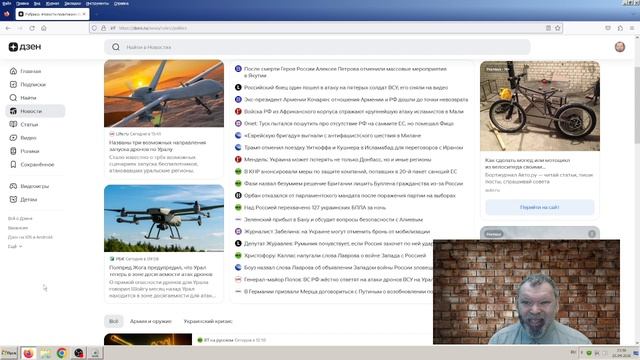640x360 pixels.
Task: Open the Справка menu
Action: point(121,3)
